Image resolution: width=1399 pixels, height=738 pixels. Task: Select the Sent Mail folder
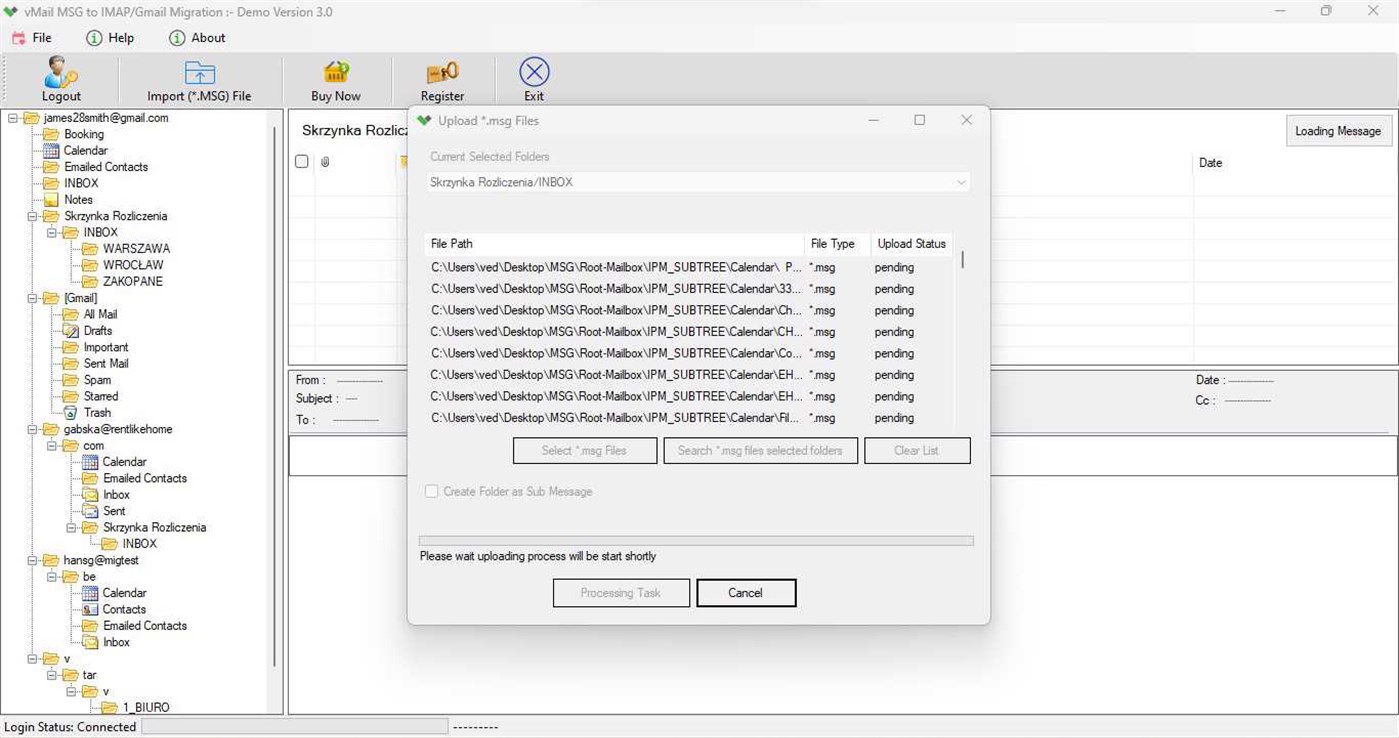pos(106,364)
